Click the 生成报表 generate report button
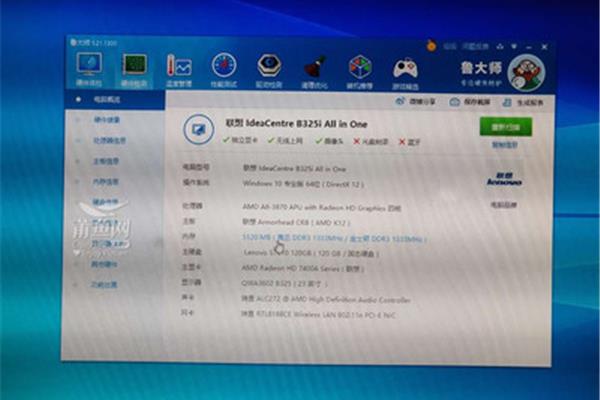 (x=523, y=103)
